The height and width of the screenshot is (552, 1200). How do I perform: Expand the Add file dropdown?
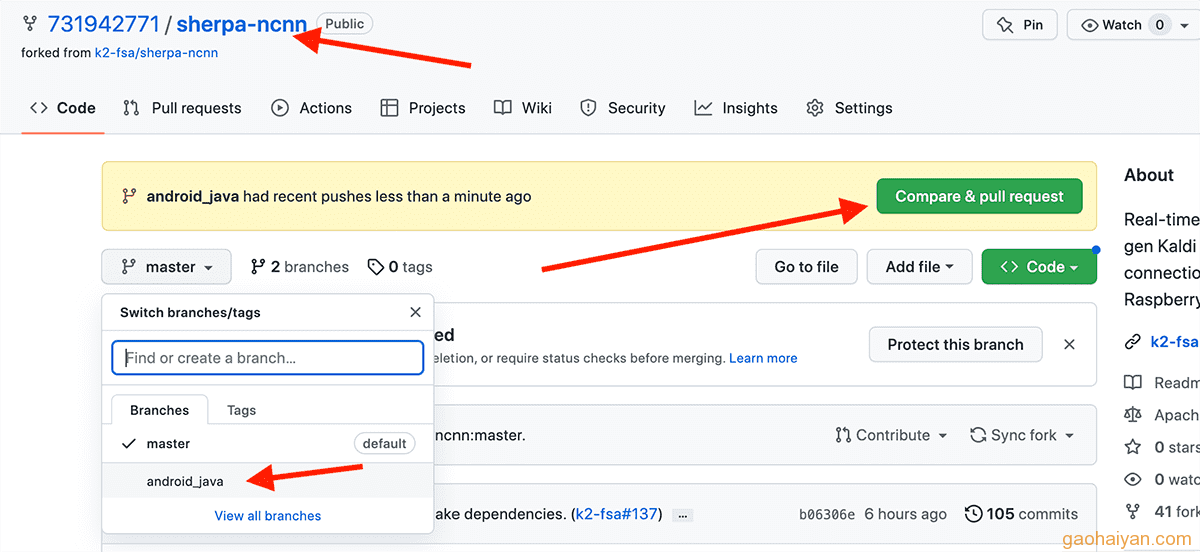coord(920,267)
